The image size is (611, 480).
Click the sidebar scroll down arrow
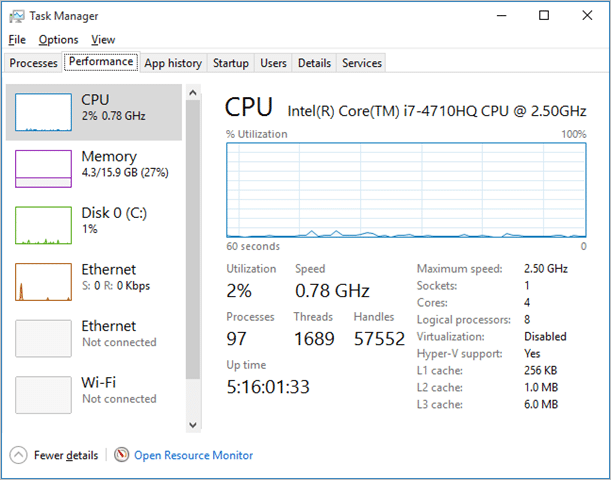(x=193, y=425)
